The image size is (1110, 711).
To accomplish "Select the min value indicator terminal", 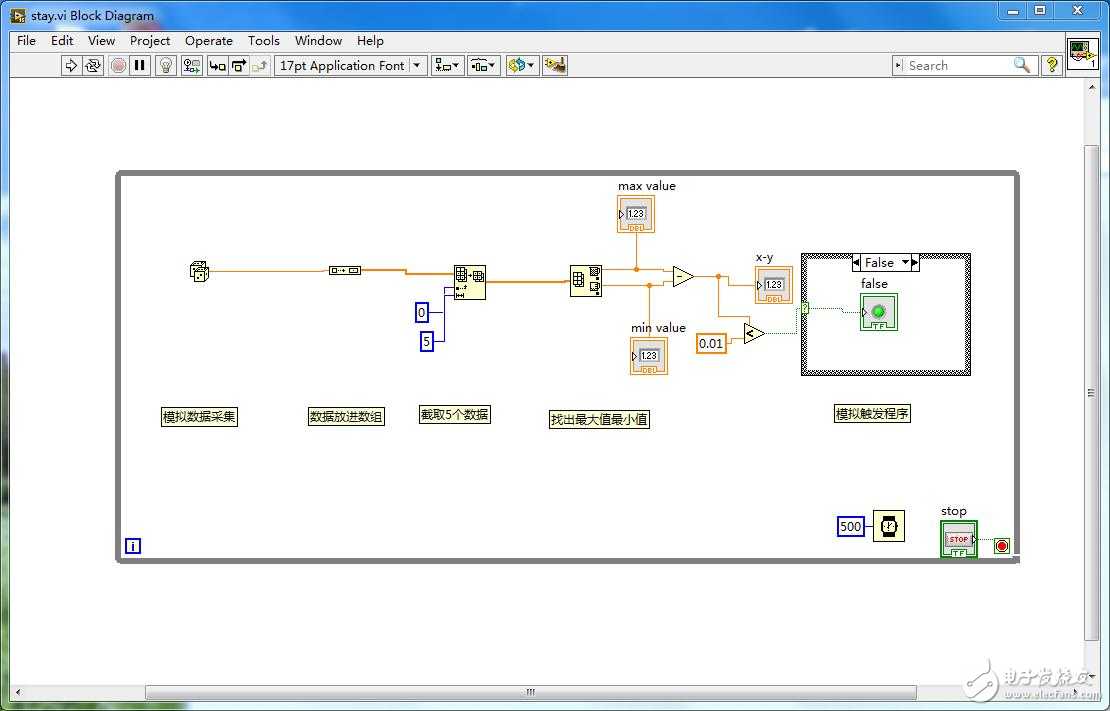I will (648, 356).
